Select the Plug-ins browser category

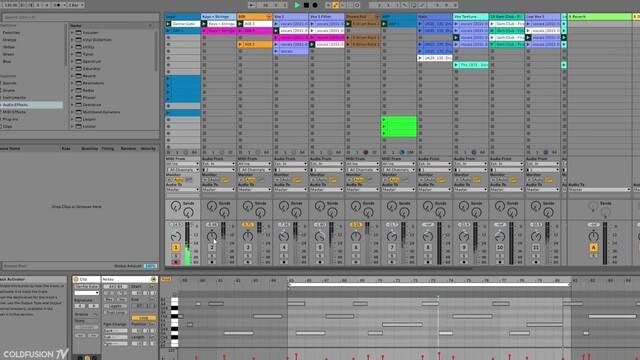11,119
